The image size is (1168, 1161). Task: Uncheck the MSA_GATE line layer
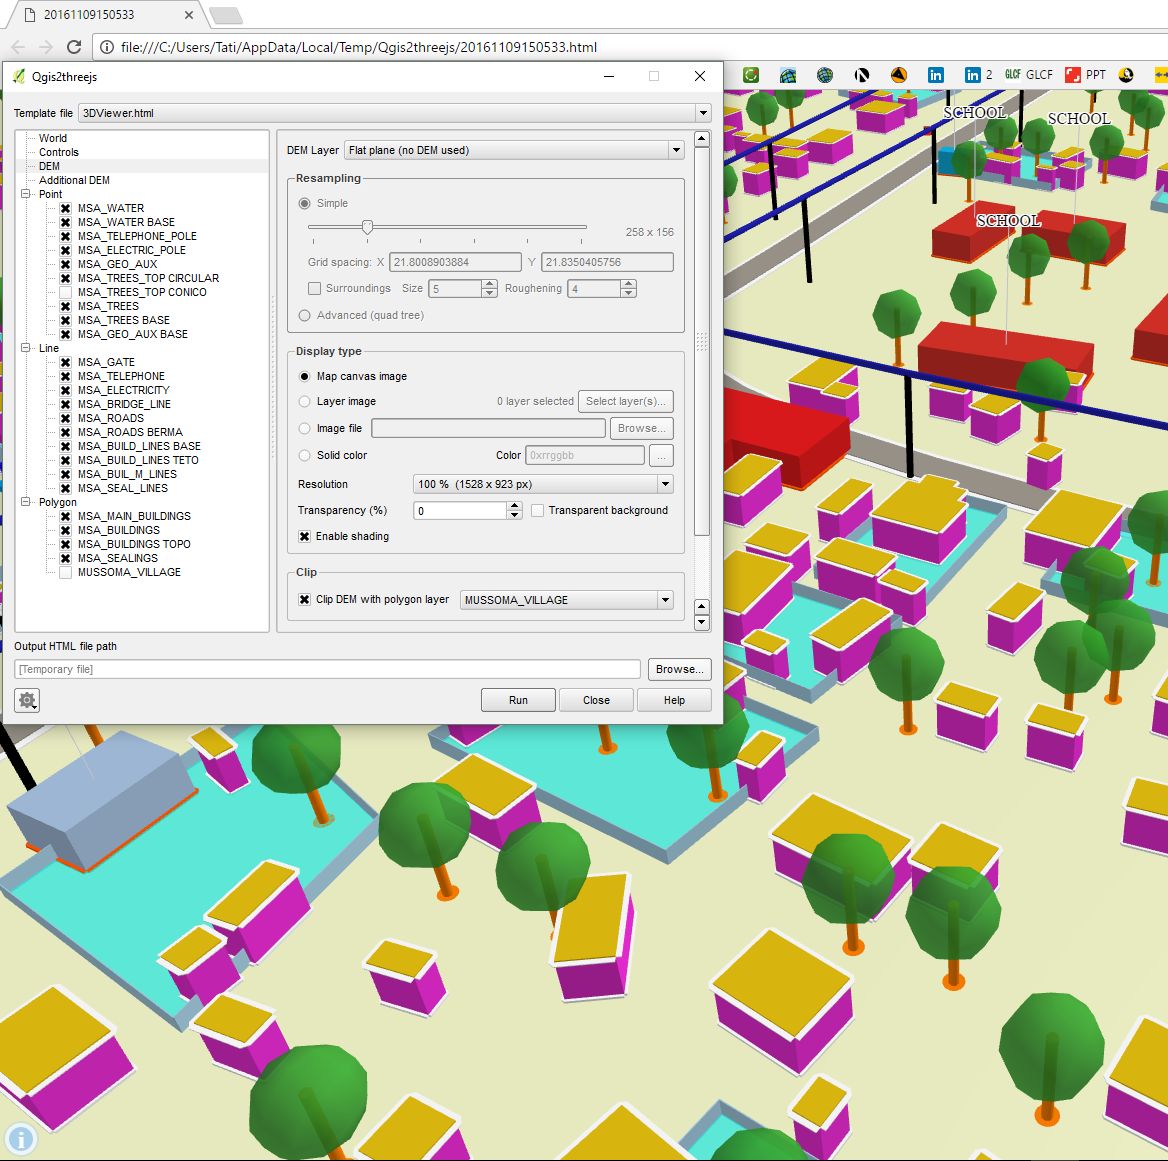tap(66, 363)
